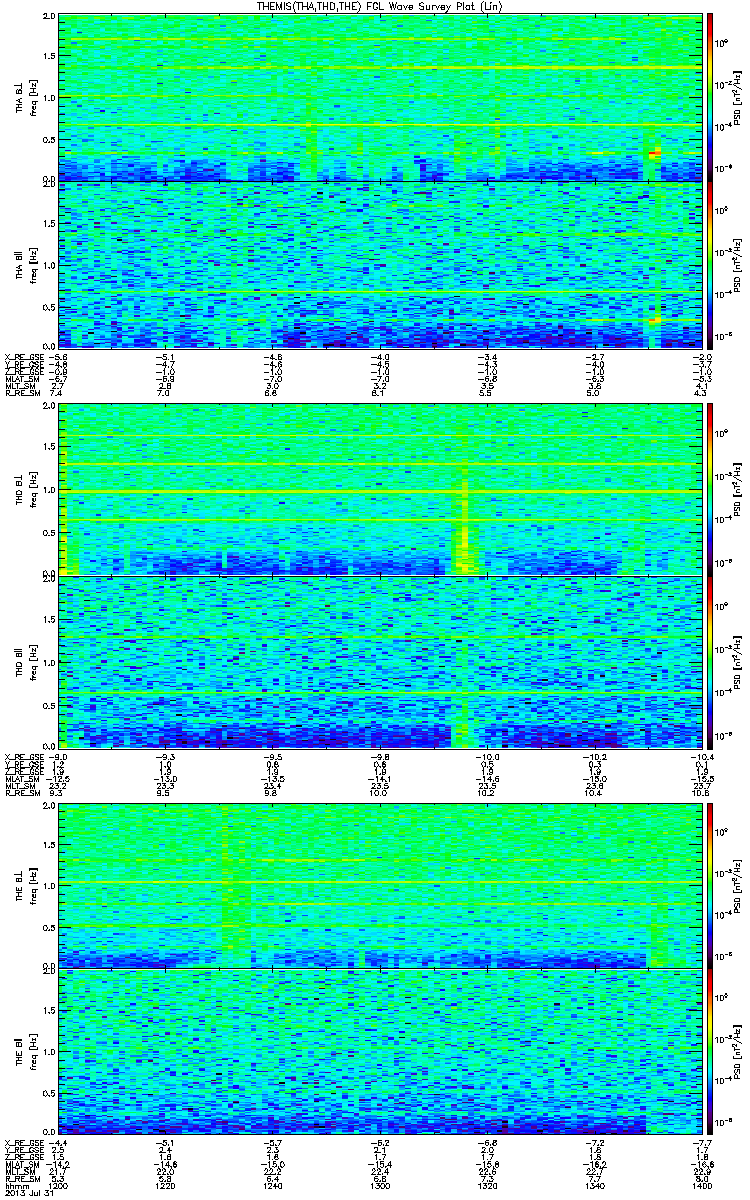Click the THA BL freq [Hz] axis label

pyautogui.click(x=28, y=98)
